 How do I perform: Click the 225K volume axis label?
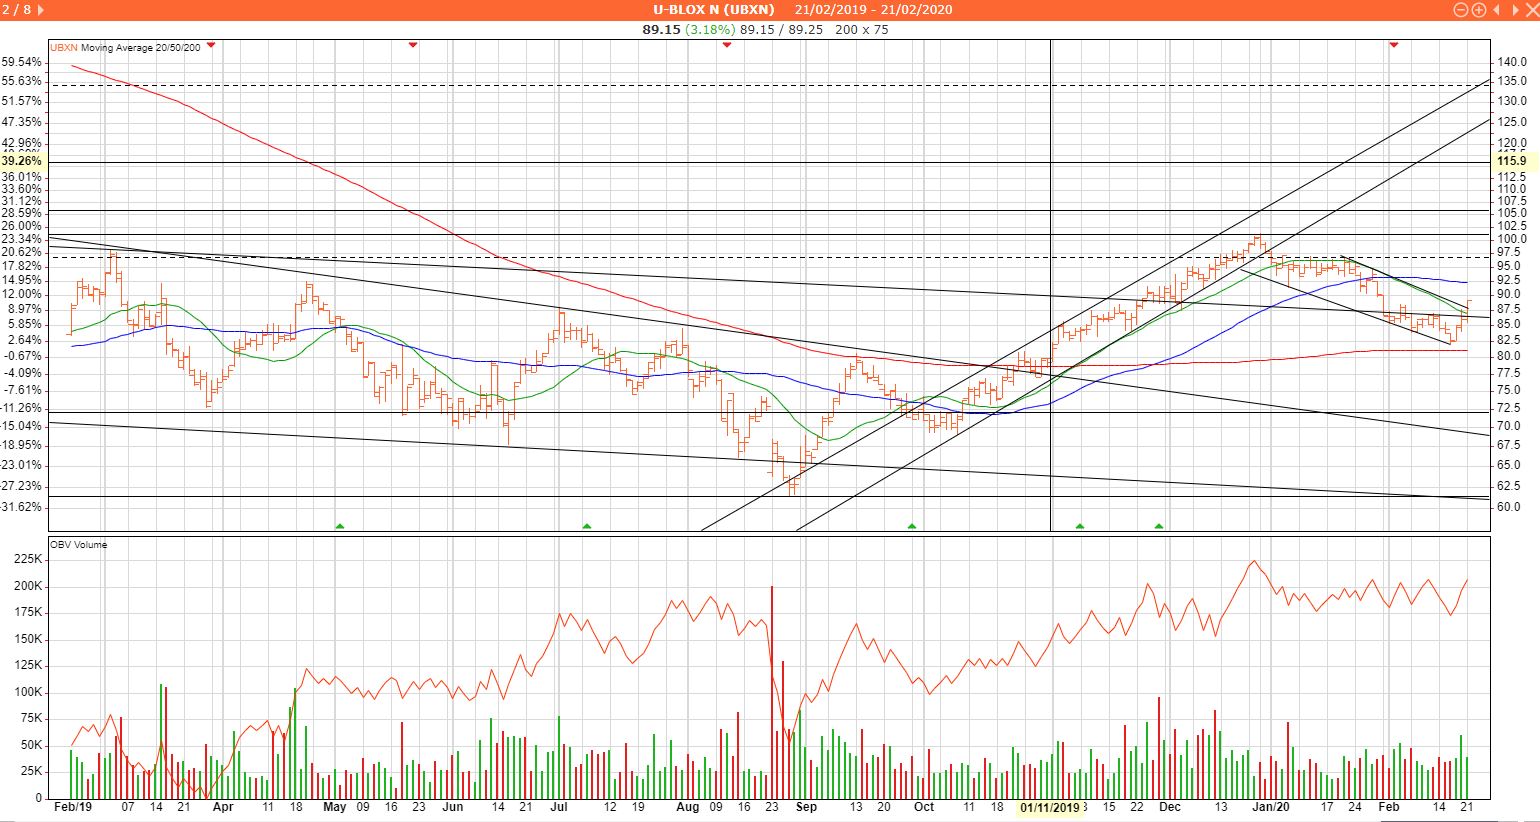tap(27, 560)
